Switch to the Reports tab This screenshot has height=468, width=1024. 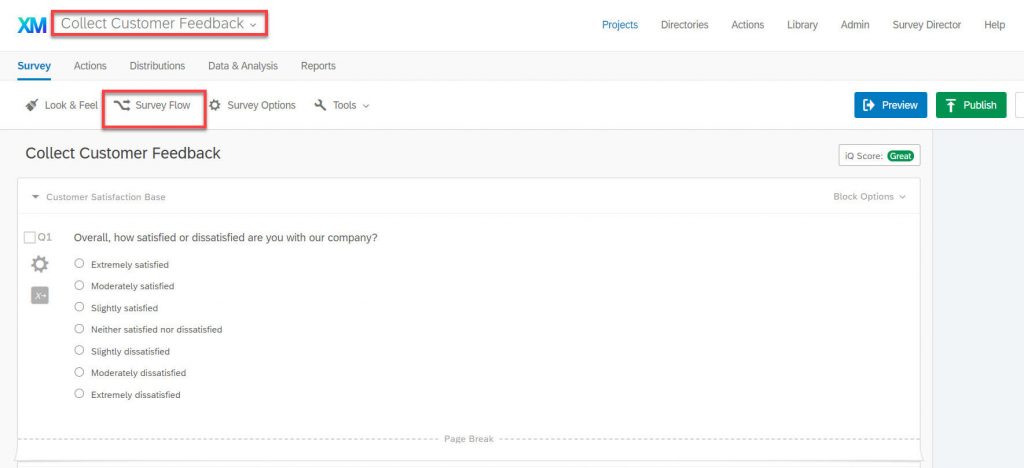click(318, 66)
